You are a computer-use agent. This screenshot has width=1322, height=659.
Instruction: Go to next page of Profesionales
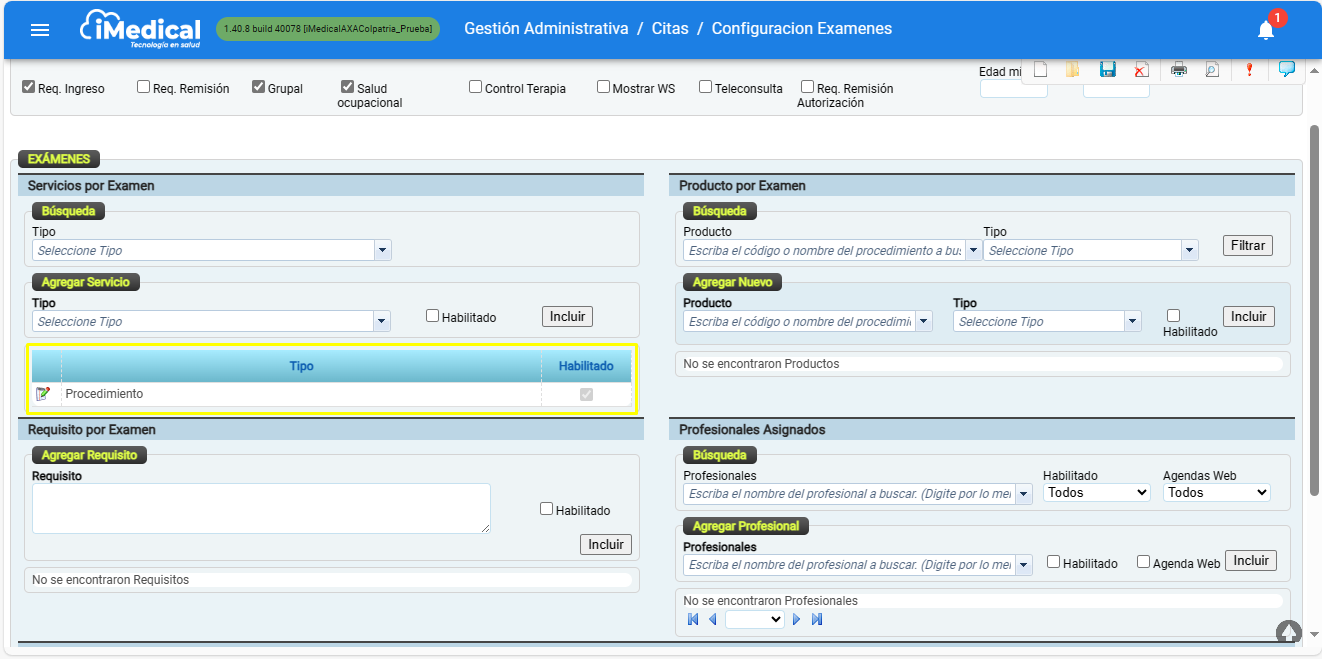point(797,620)
